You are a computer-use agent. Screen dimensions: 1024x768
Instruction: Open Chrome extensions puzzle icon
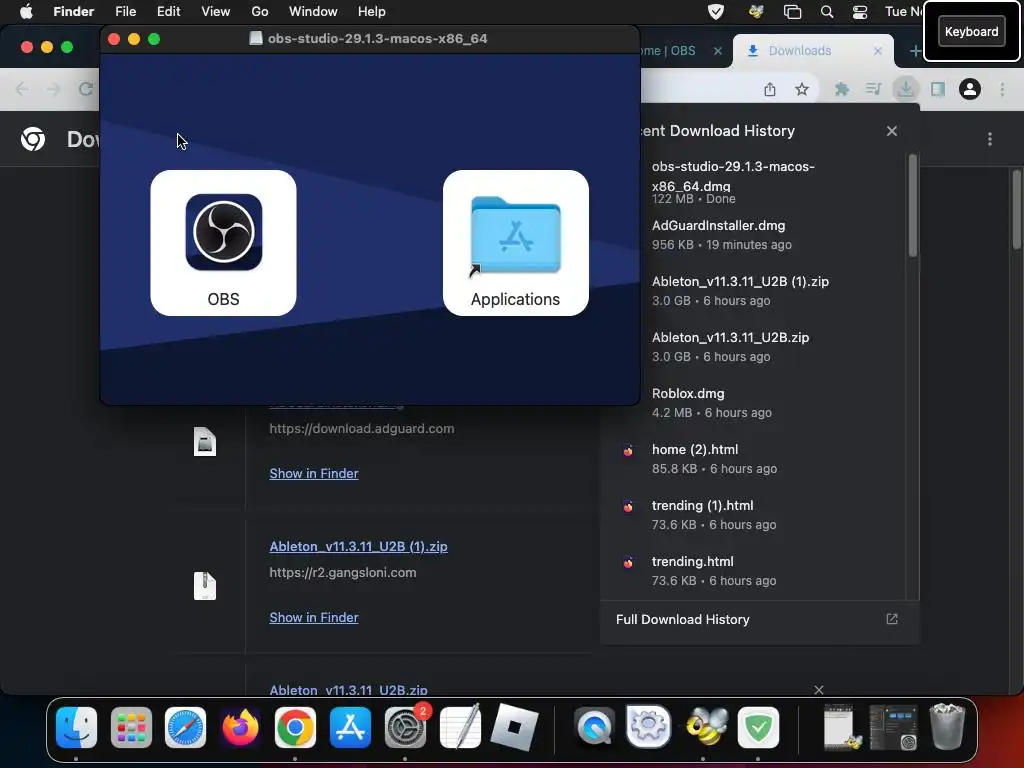[842, 89]
